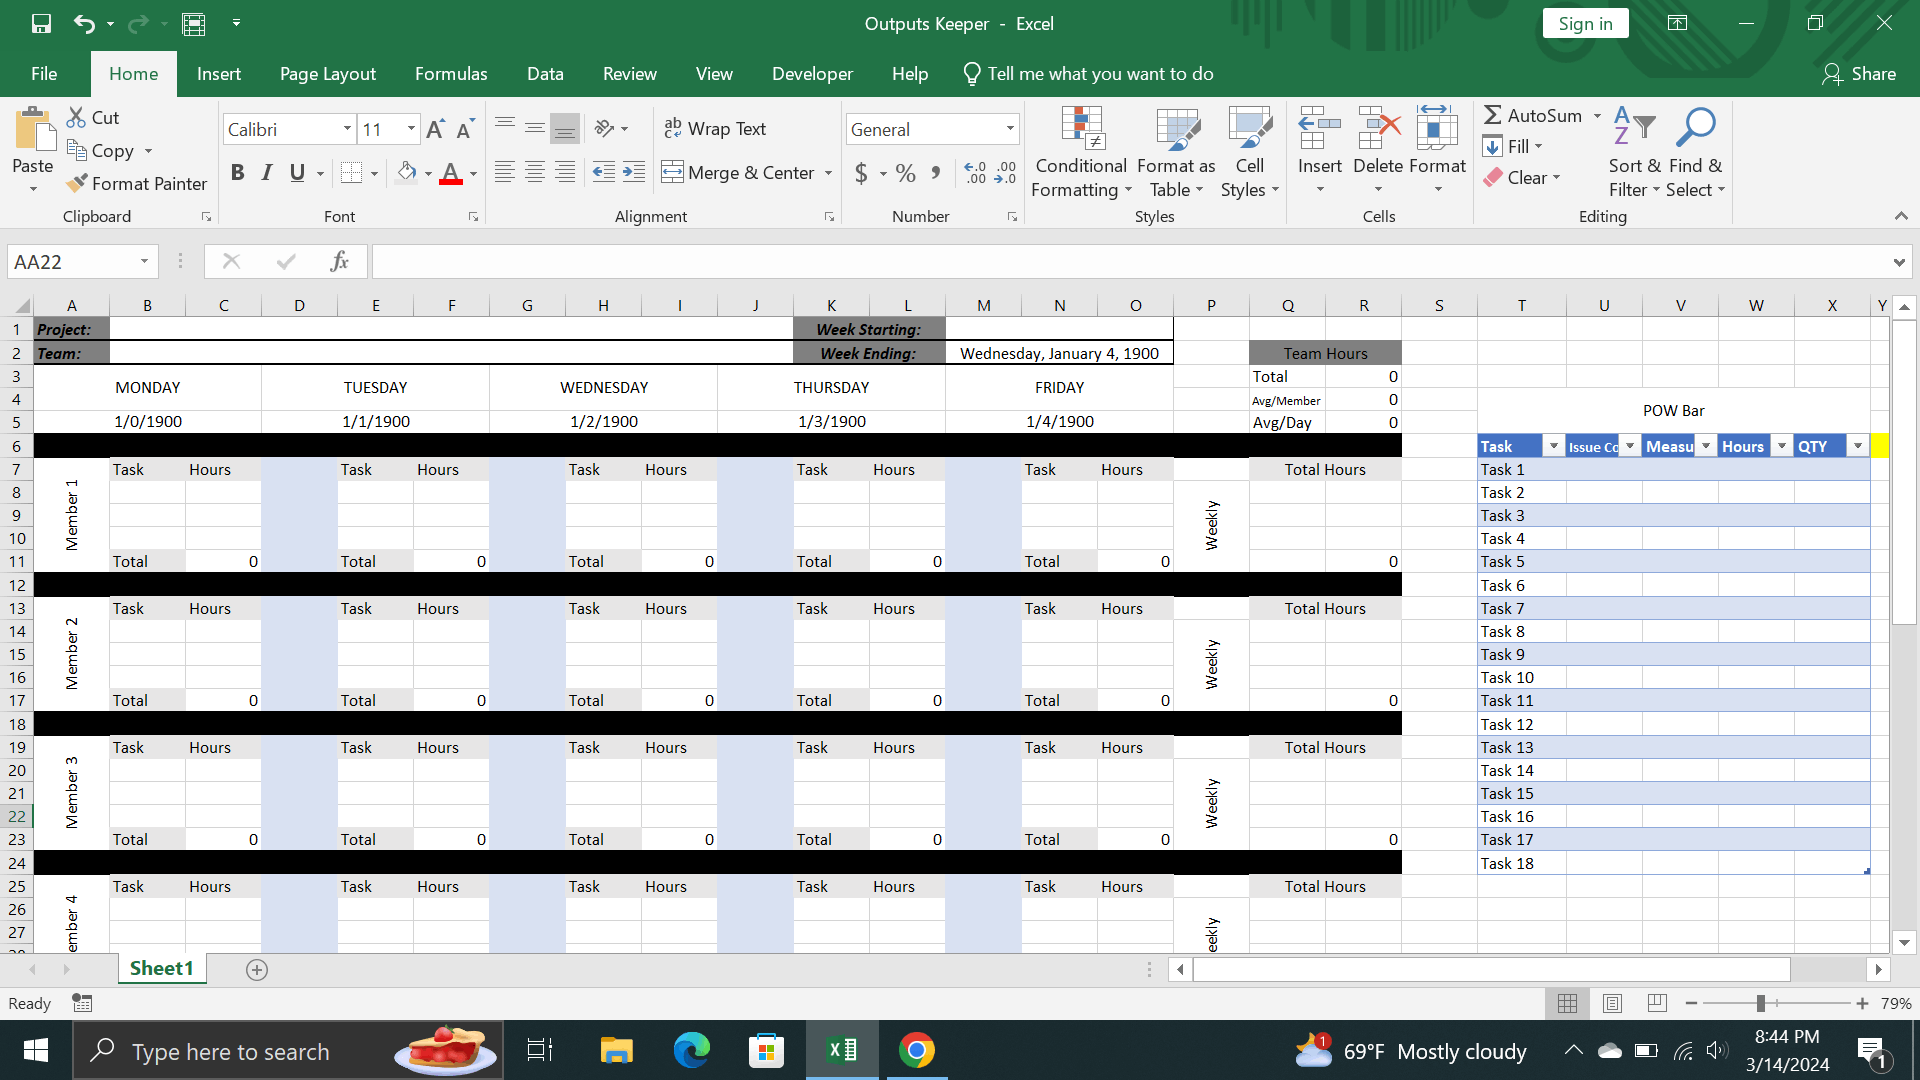Add a new sheet
Viewport: 1920px width, 1080px height.
[257, 969]
